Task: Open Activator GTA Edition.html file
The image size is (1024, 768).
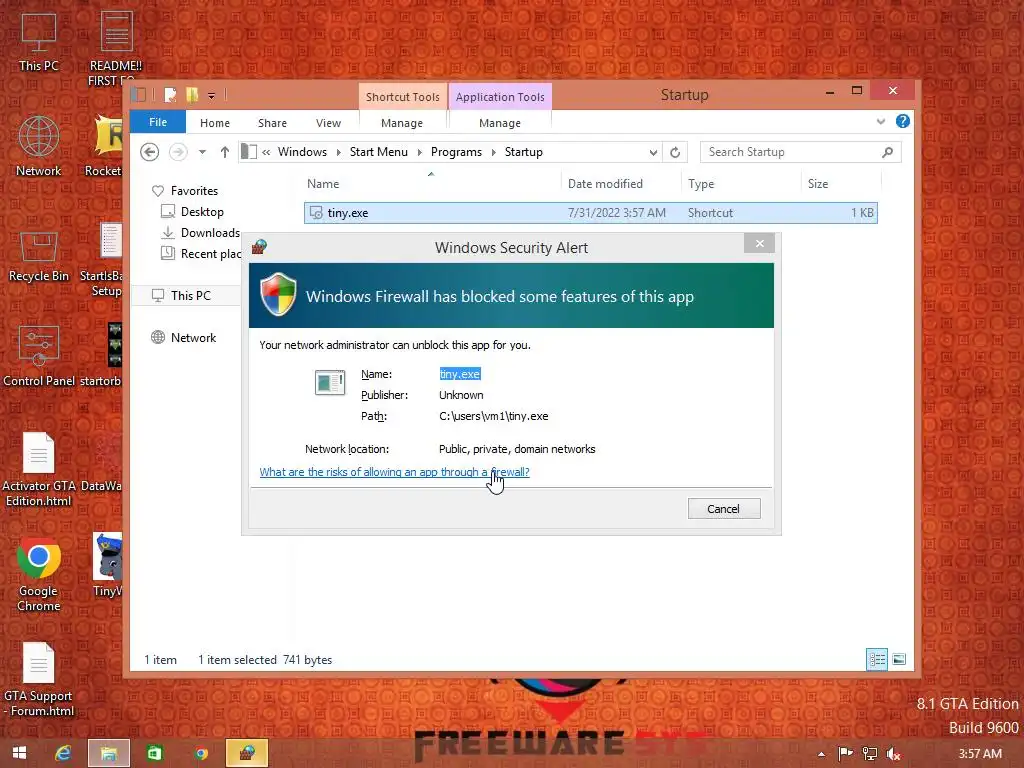Action: tap(39, 470)
